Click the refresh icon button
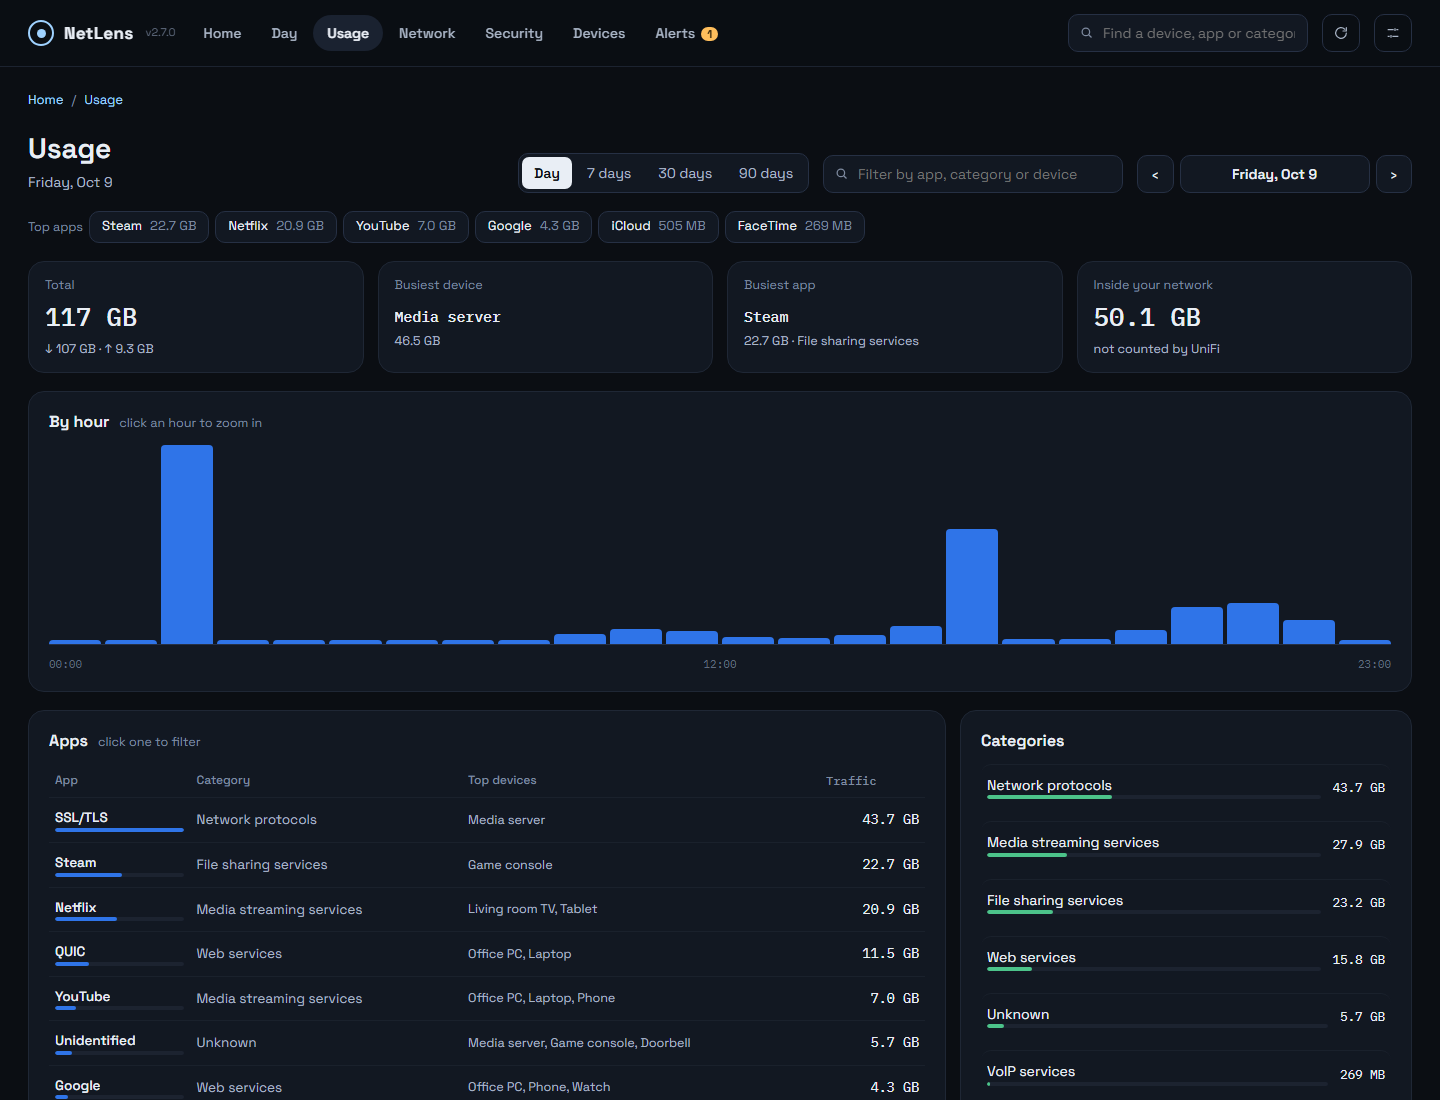This screenshot has width=1440, height=1100. point(1341,33)
